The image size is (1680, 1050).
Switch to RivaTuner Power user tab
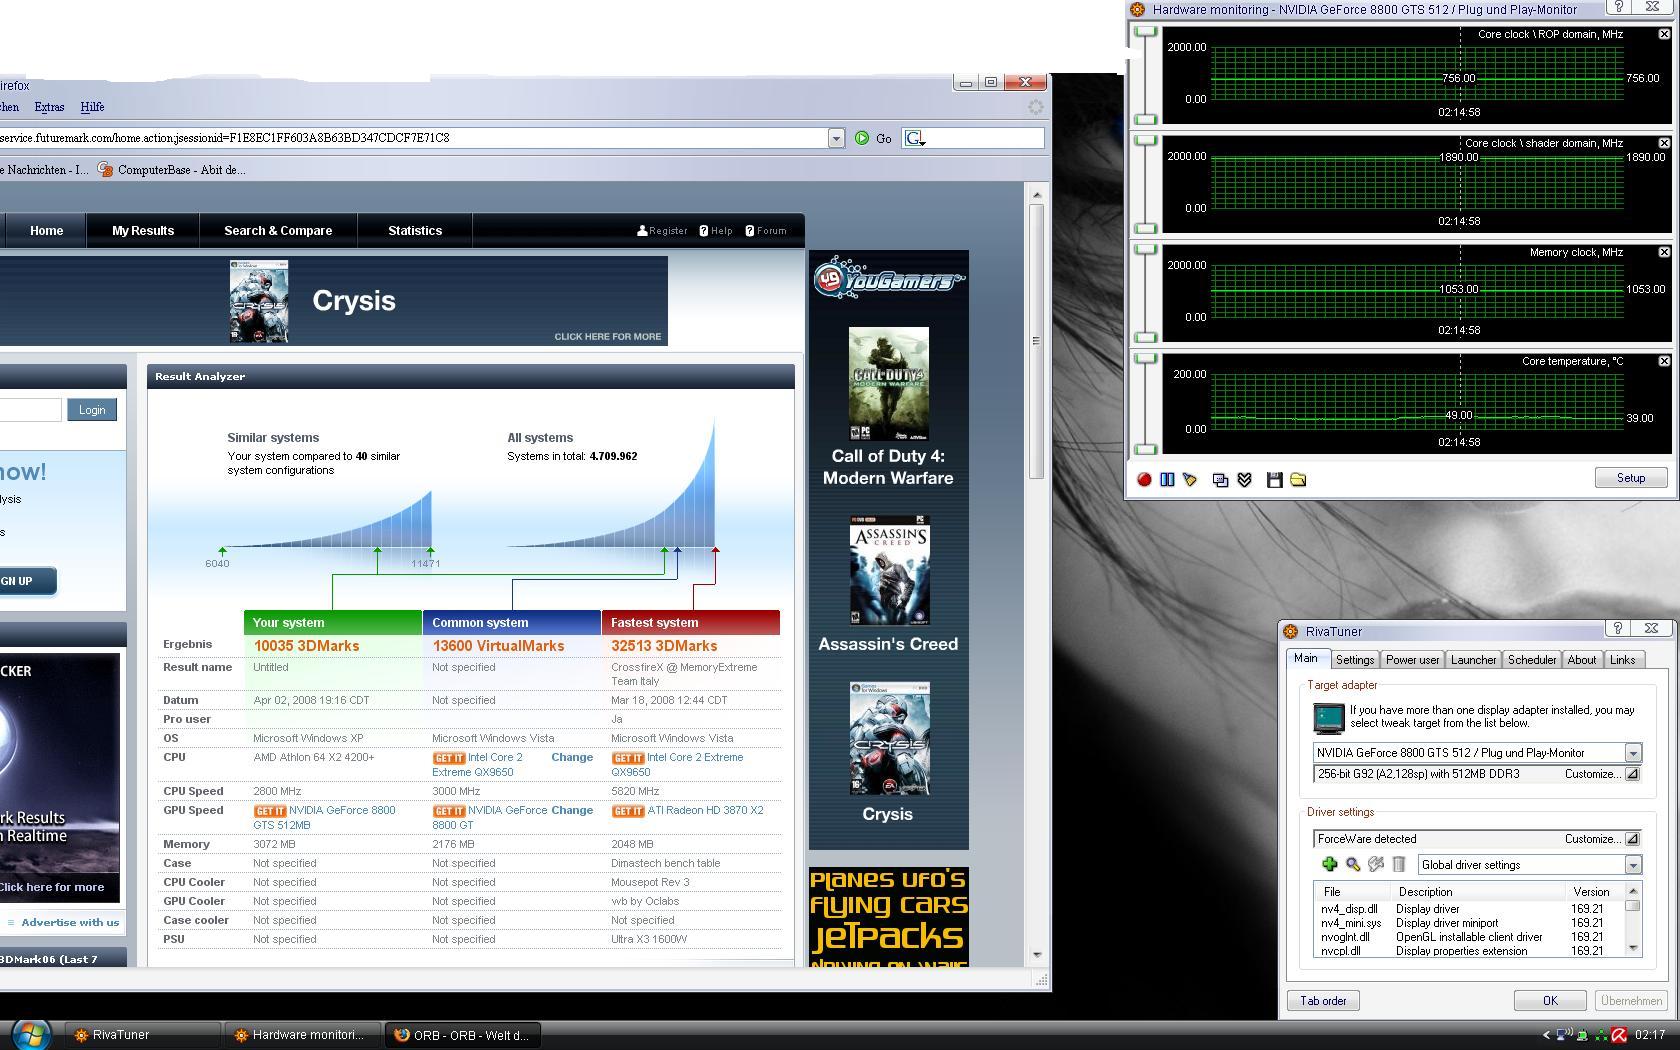click(1412, 660)
